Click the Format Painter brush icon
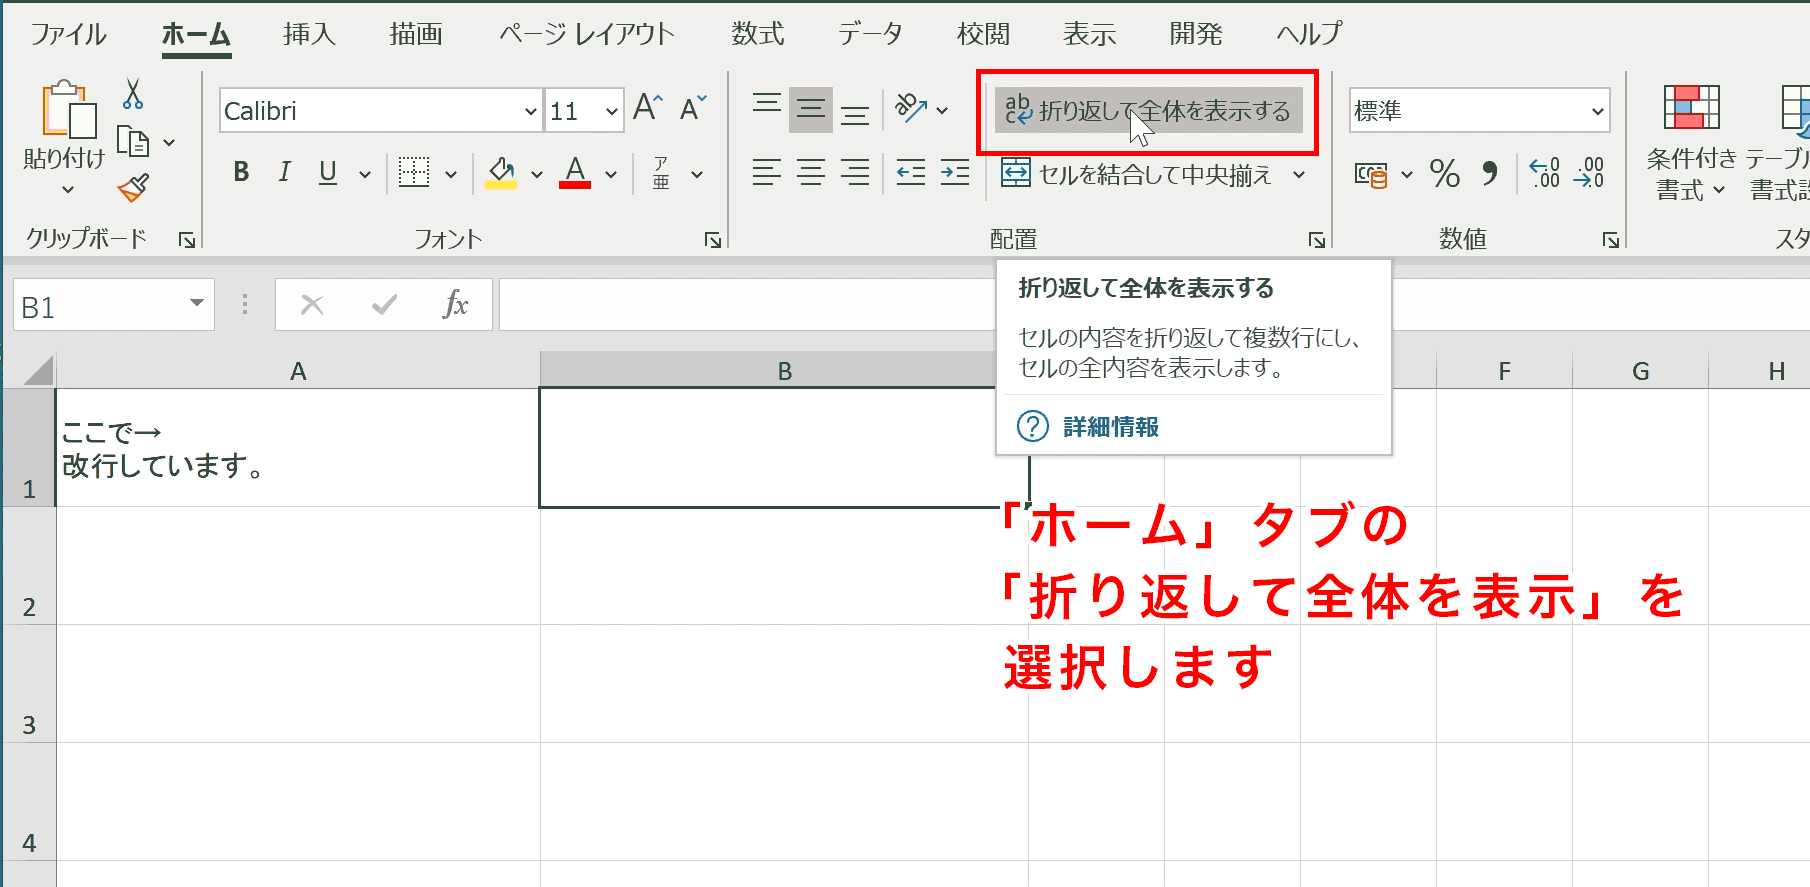The image size is (1810, 887). point(133,188)
